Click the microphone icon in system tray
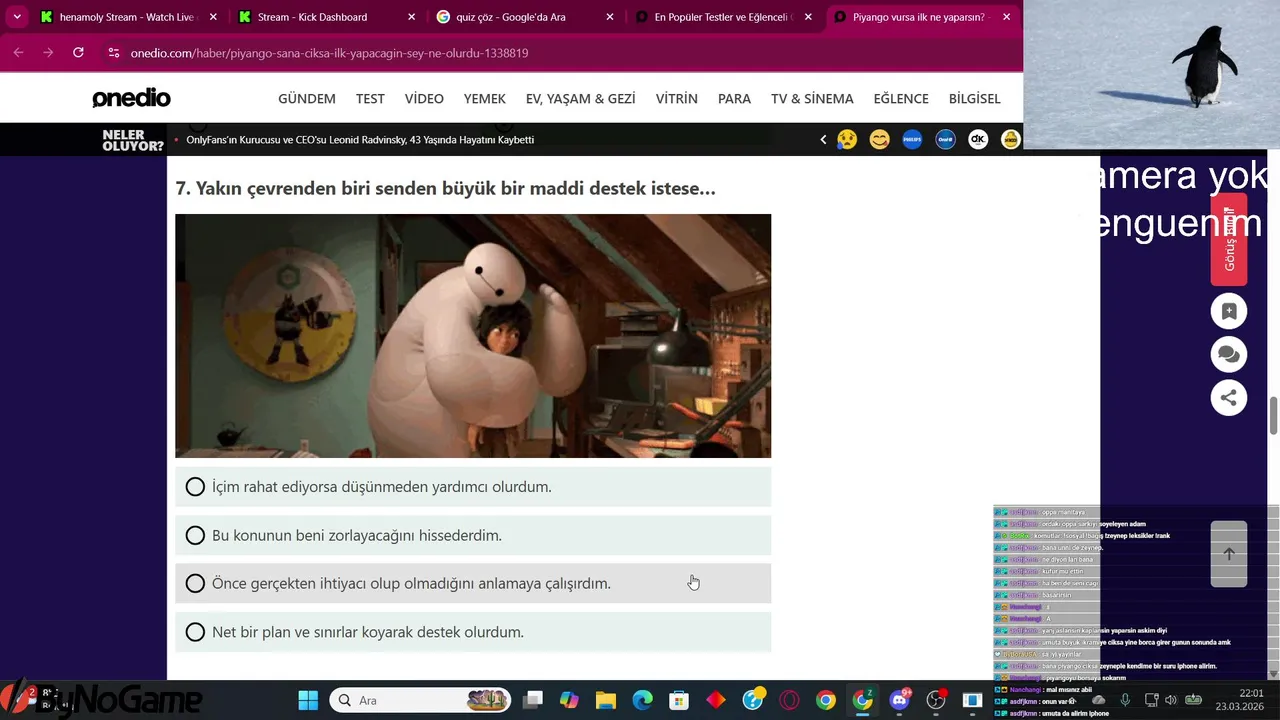The height and width of the screenshot is (720, 1280). tap(1125, 700)
